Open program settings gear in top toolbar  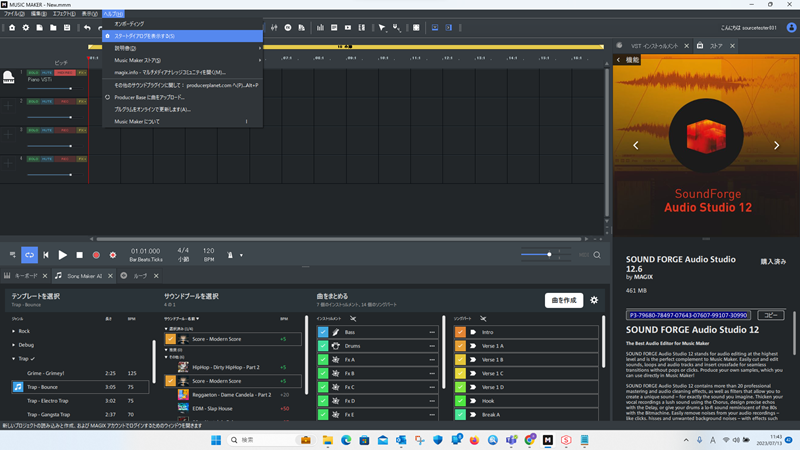pos(26,28)
